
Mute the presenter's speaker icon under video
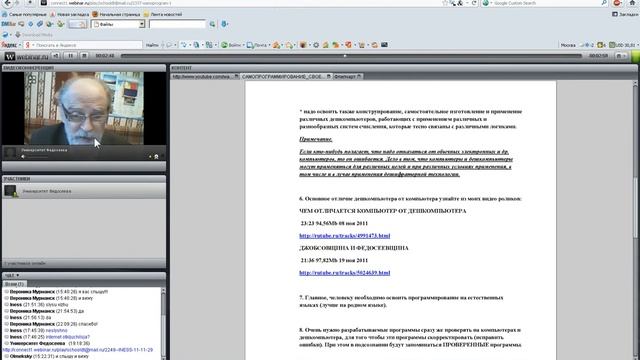point(23,157)
